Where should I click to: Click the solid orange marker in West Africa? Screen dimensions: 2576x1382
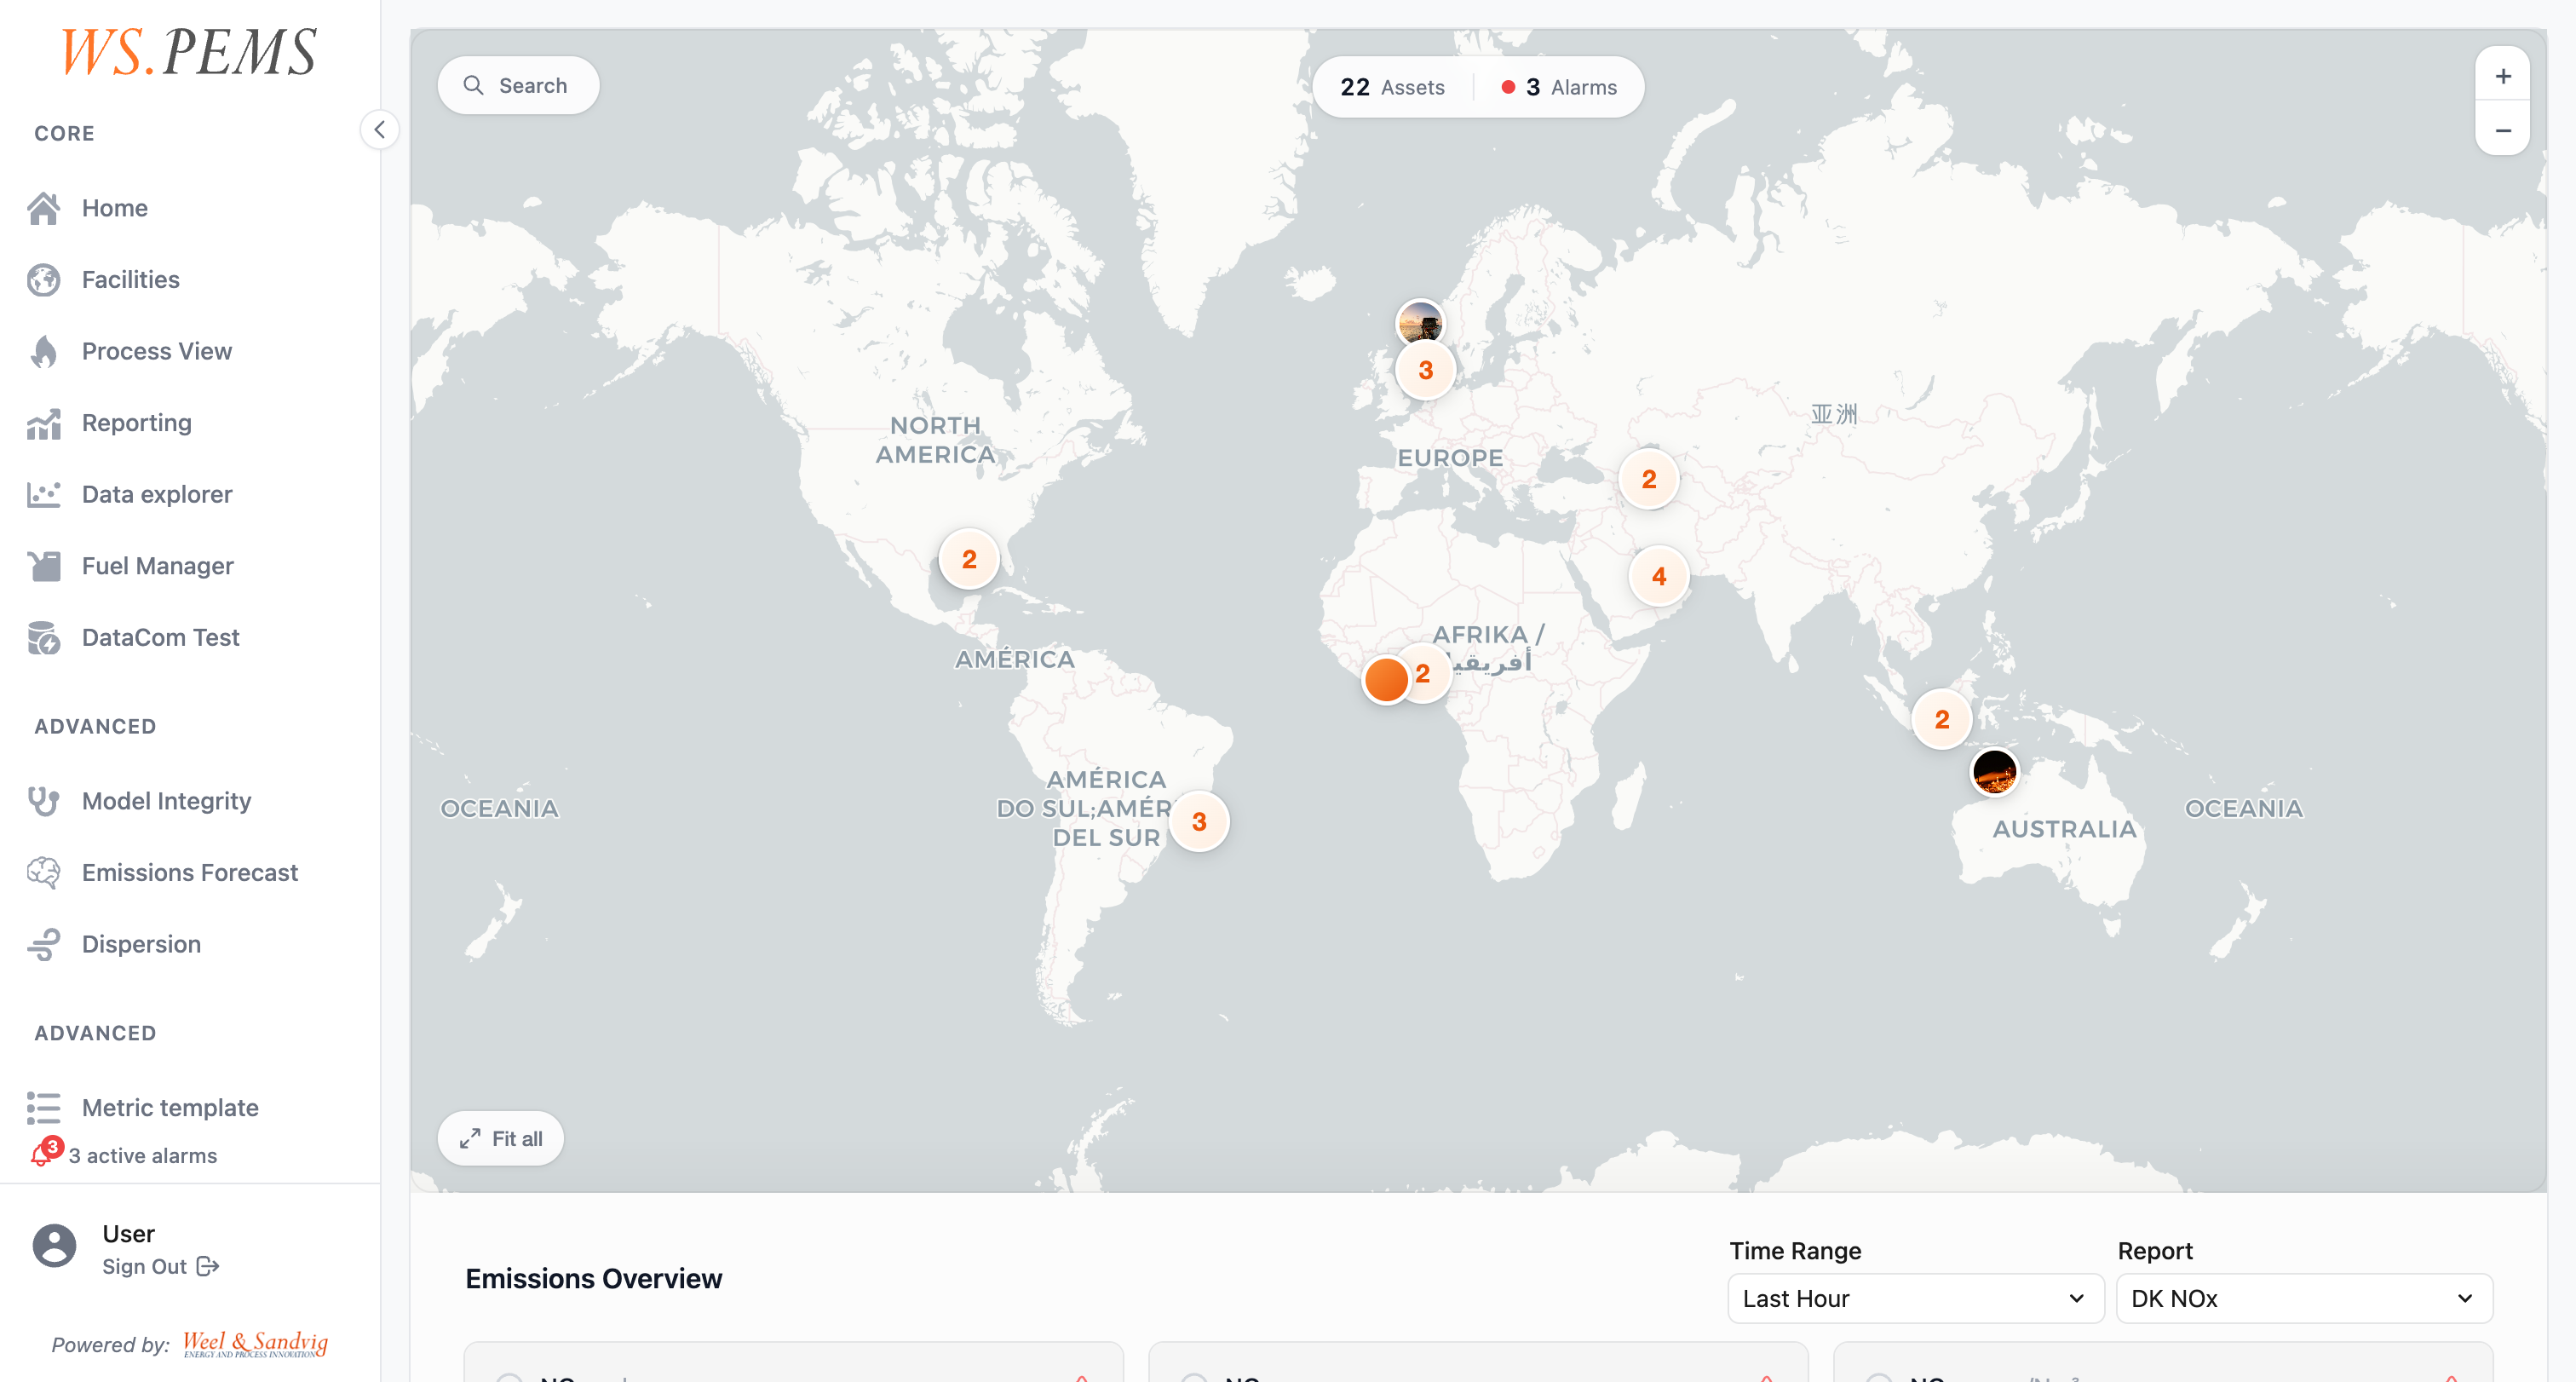1386,680
